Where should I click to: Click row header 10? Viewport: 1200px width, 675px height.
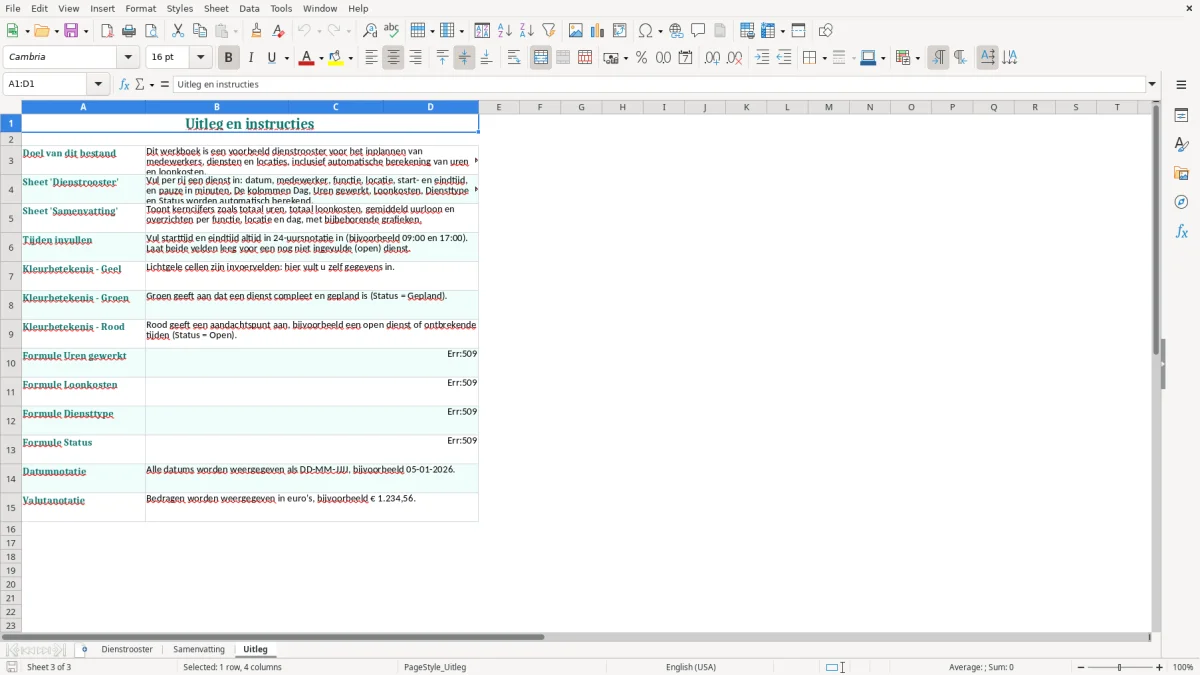tap(11, 363)
